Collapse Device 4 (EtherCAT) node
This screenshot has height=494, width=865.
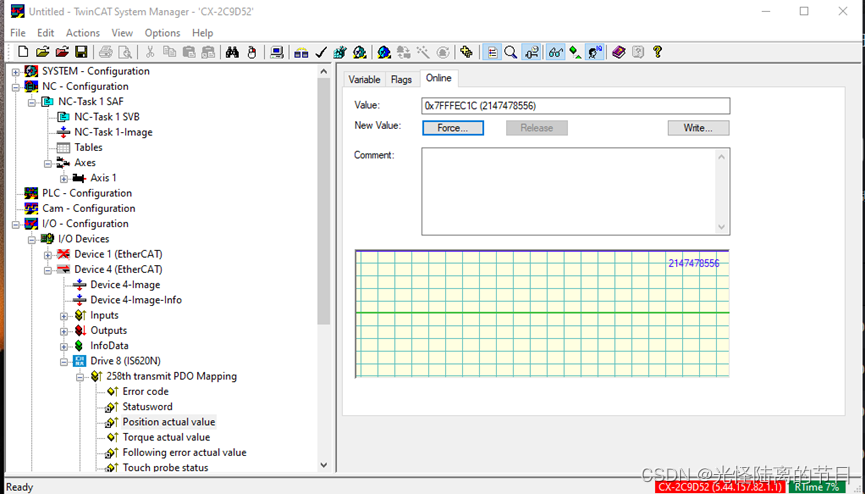point(48,270)
